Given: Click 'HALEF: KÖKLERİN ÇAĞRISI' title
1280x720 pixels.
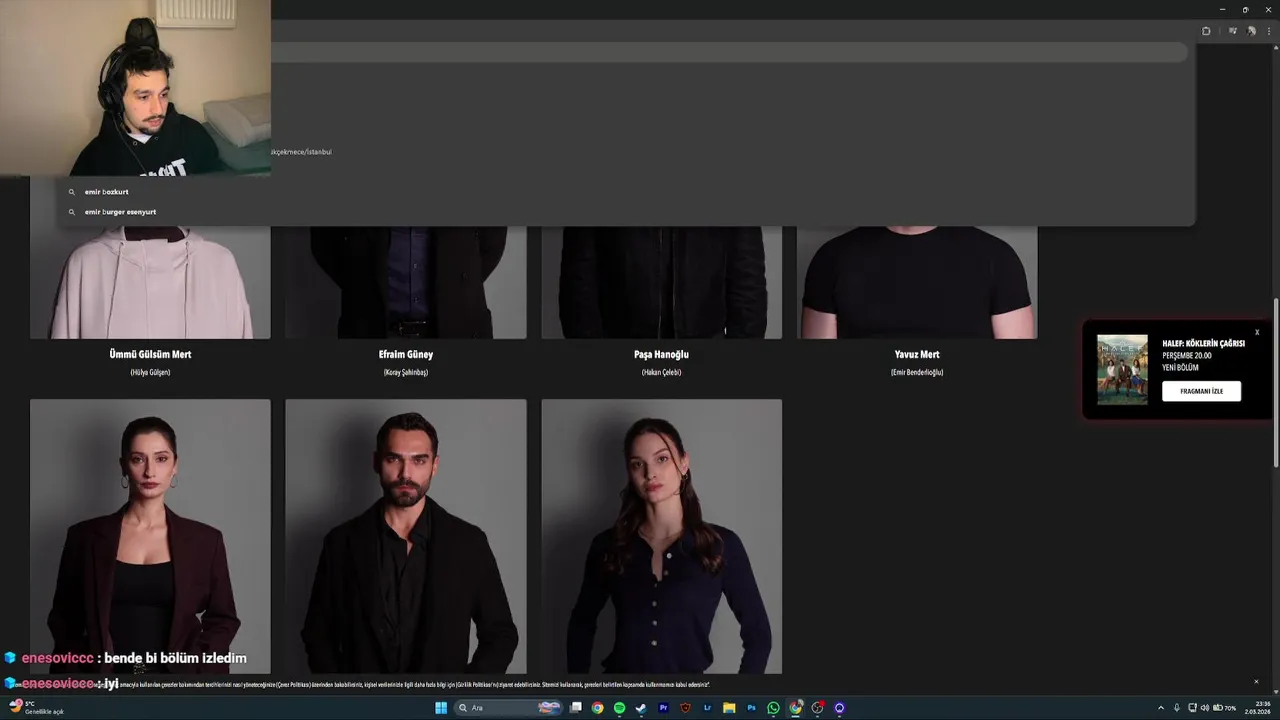Looking at the screenshot, I should 1203,343.
